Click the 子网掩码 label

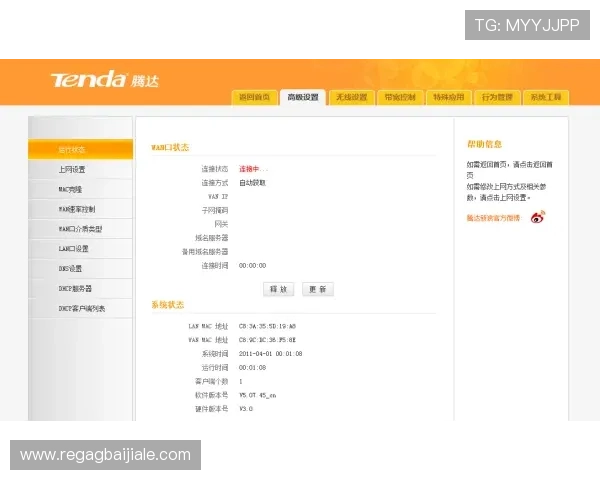click(215, 211)
